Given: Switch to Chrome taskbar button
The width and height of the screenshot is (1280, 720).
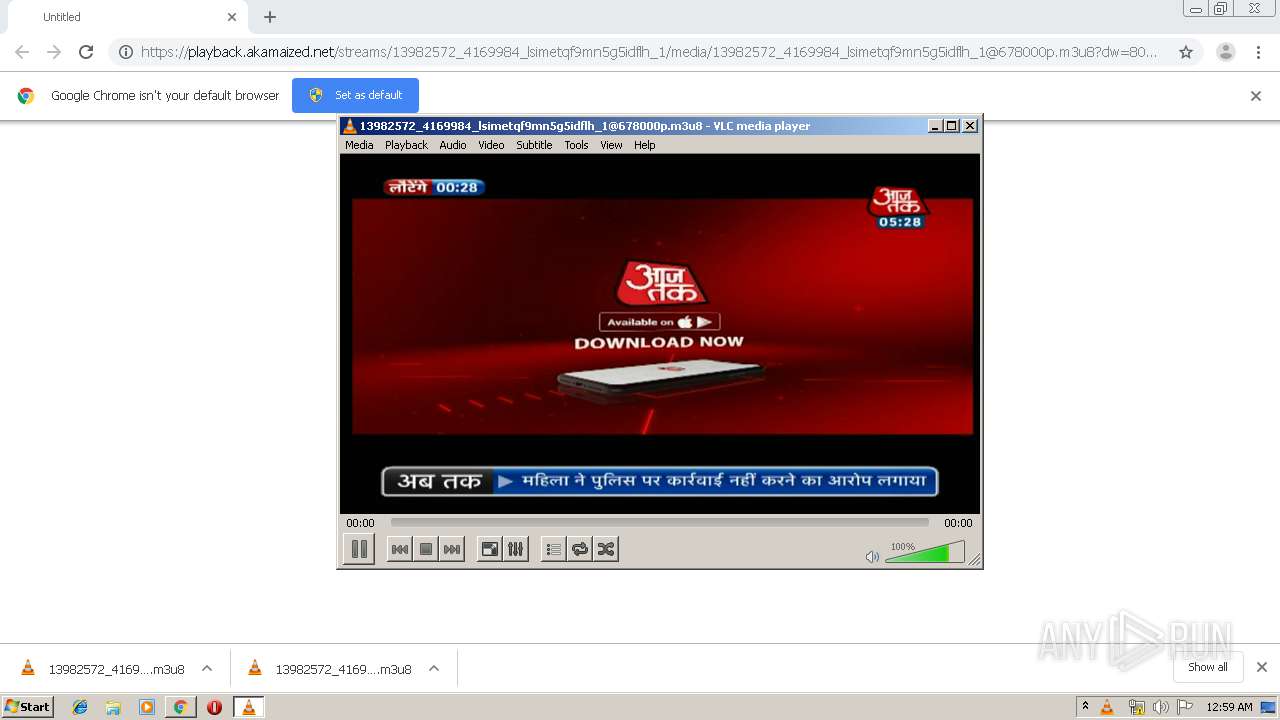Looking at the screenshot, I should (x=180, y=707).
